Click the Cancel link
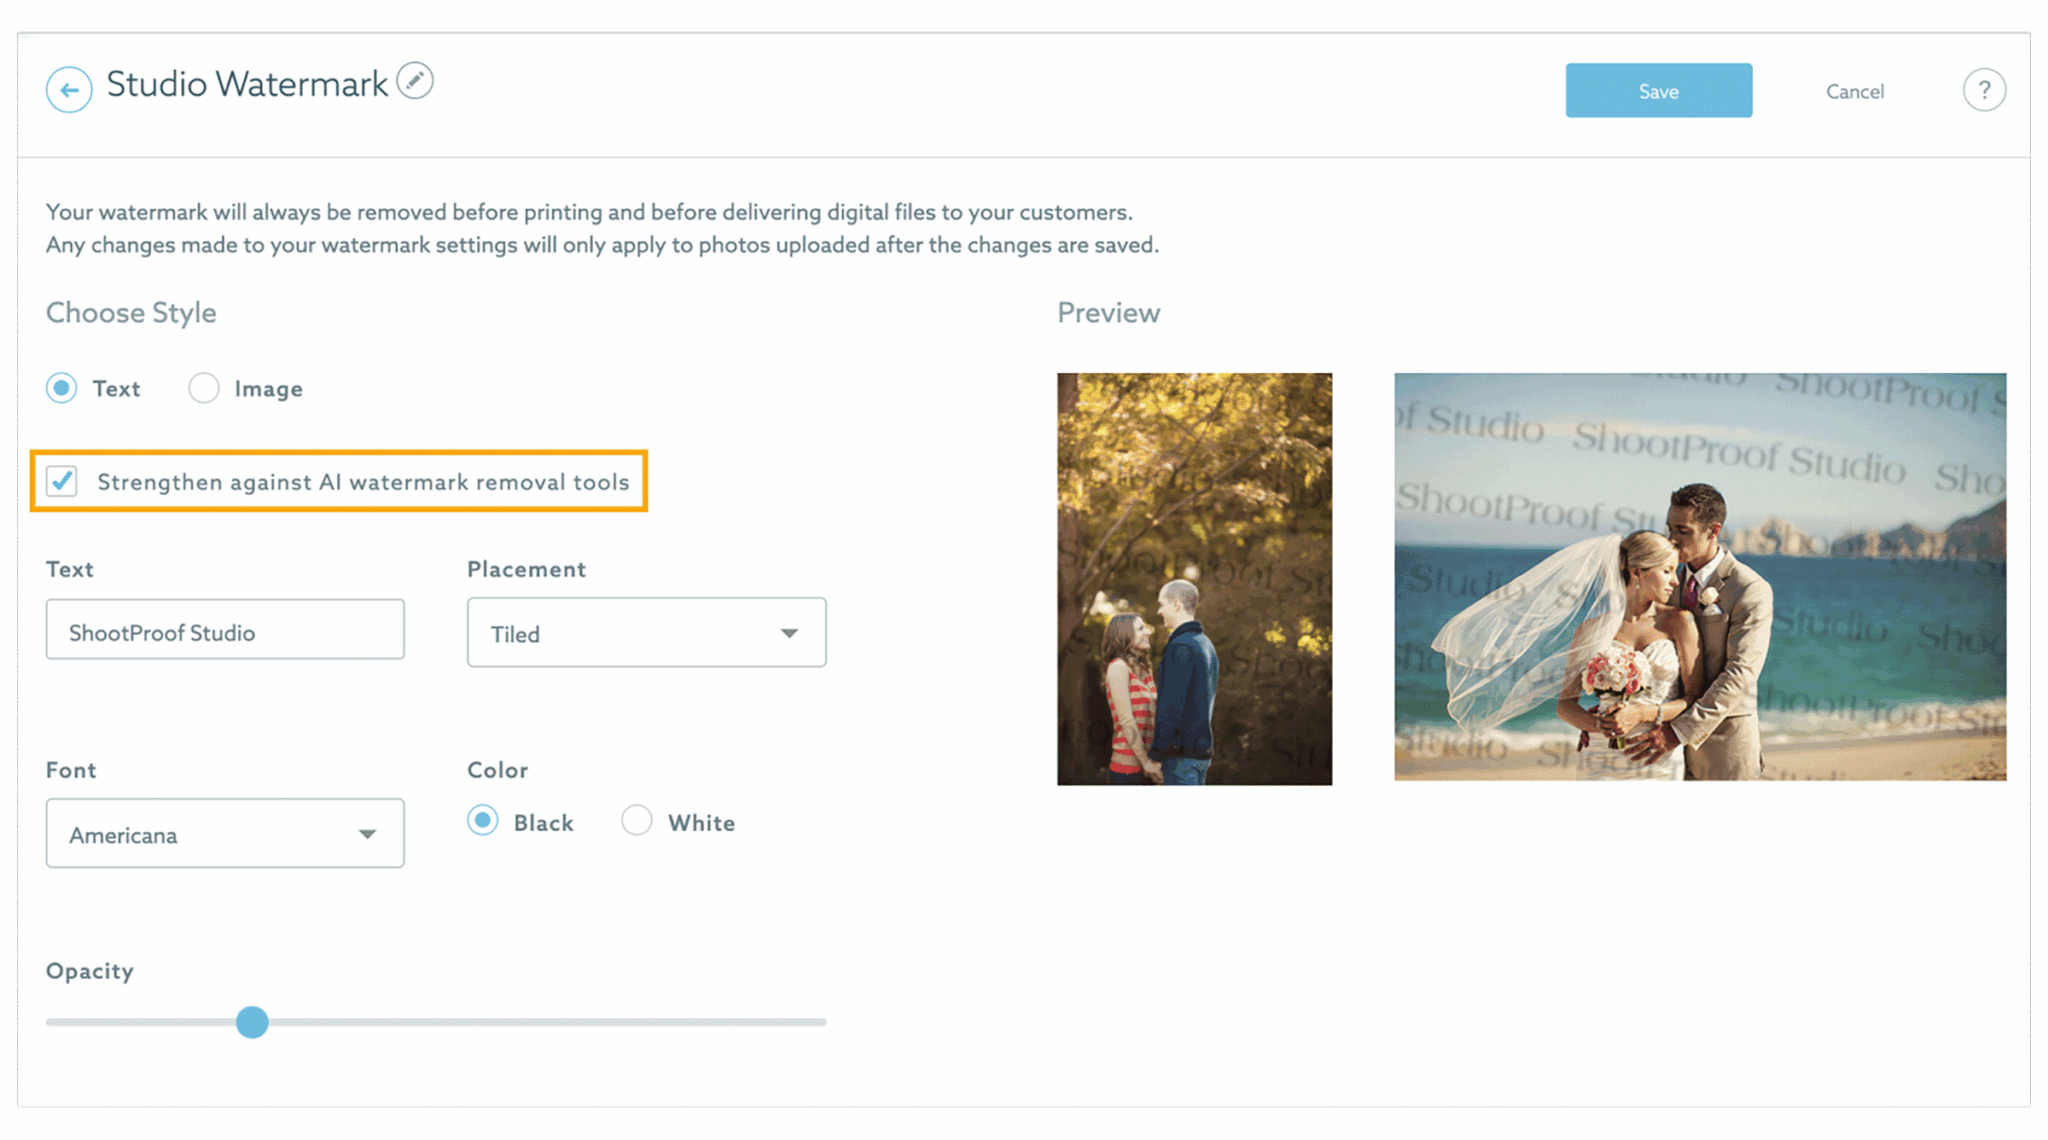Screen dimensions: 2048x1140 click(x=1854, y=92)
